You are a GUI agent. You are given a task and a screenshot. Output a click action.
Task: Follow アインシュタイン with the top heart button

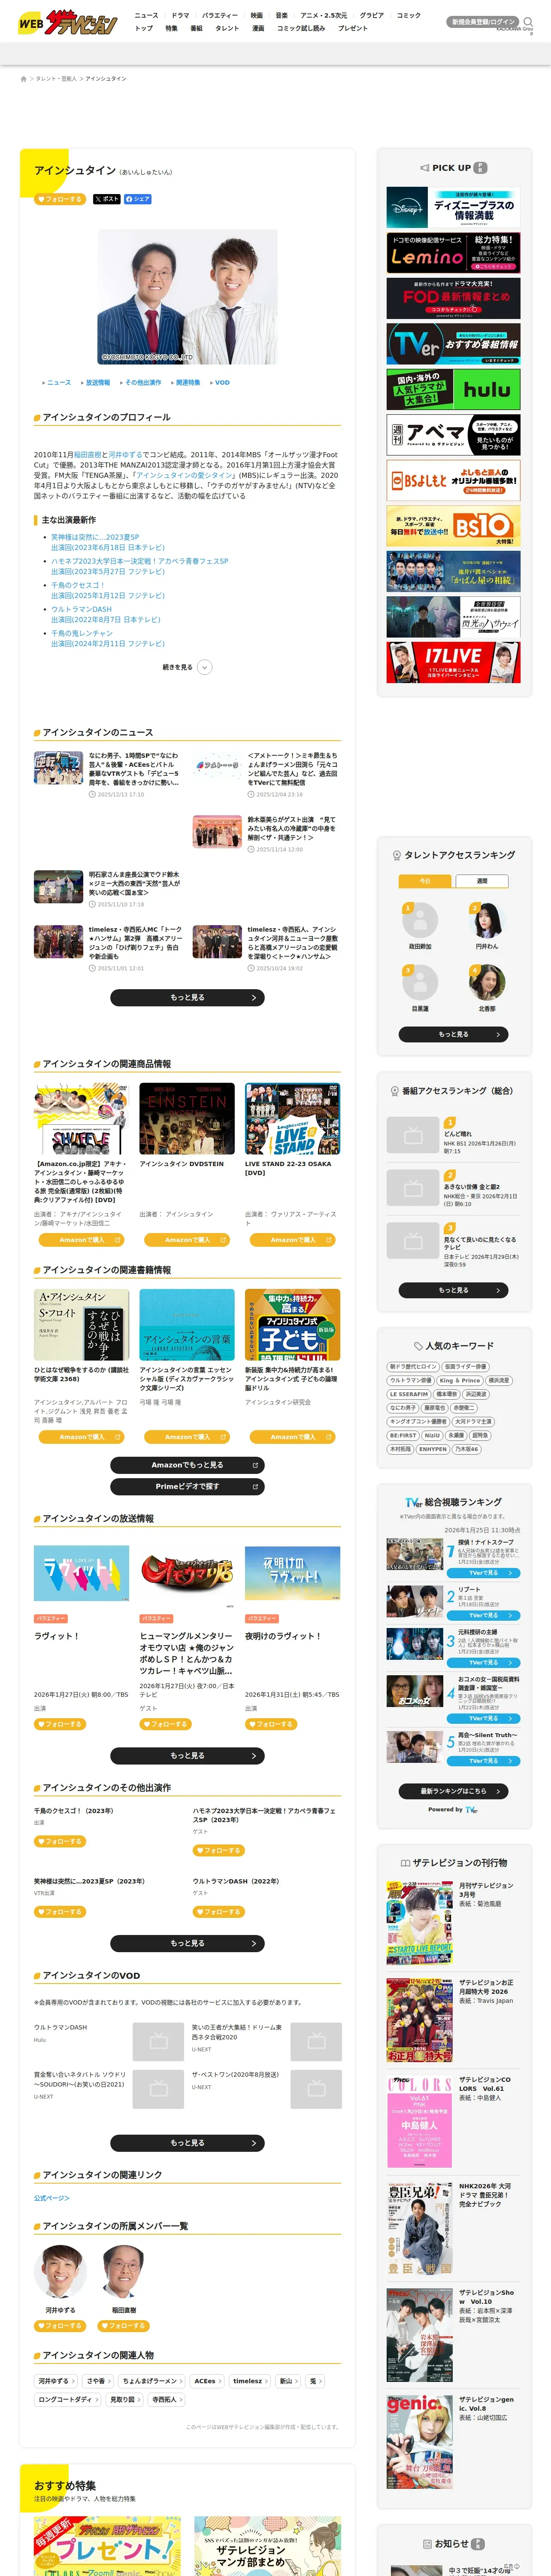point(60,199)
